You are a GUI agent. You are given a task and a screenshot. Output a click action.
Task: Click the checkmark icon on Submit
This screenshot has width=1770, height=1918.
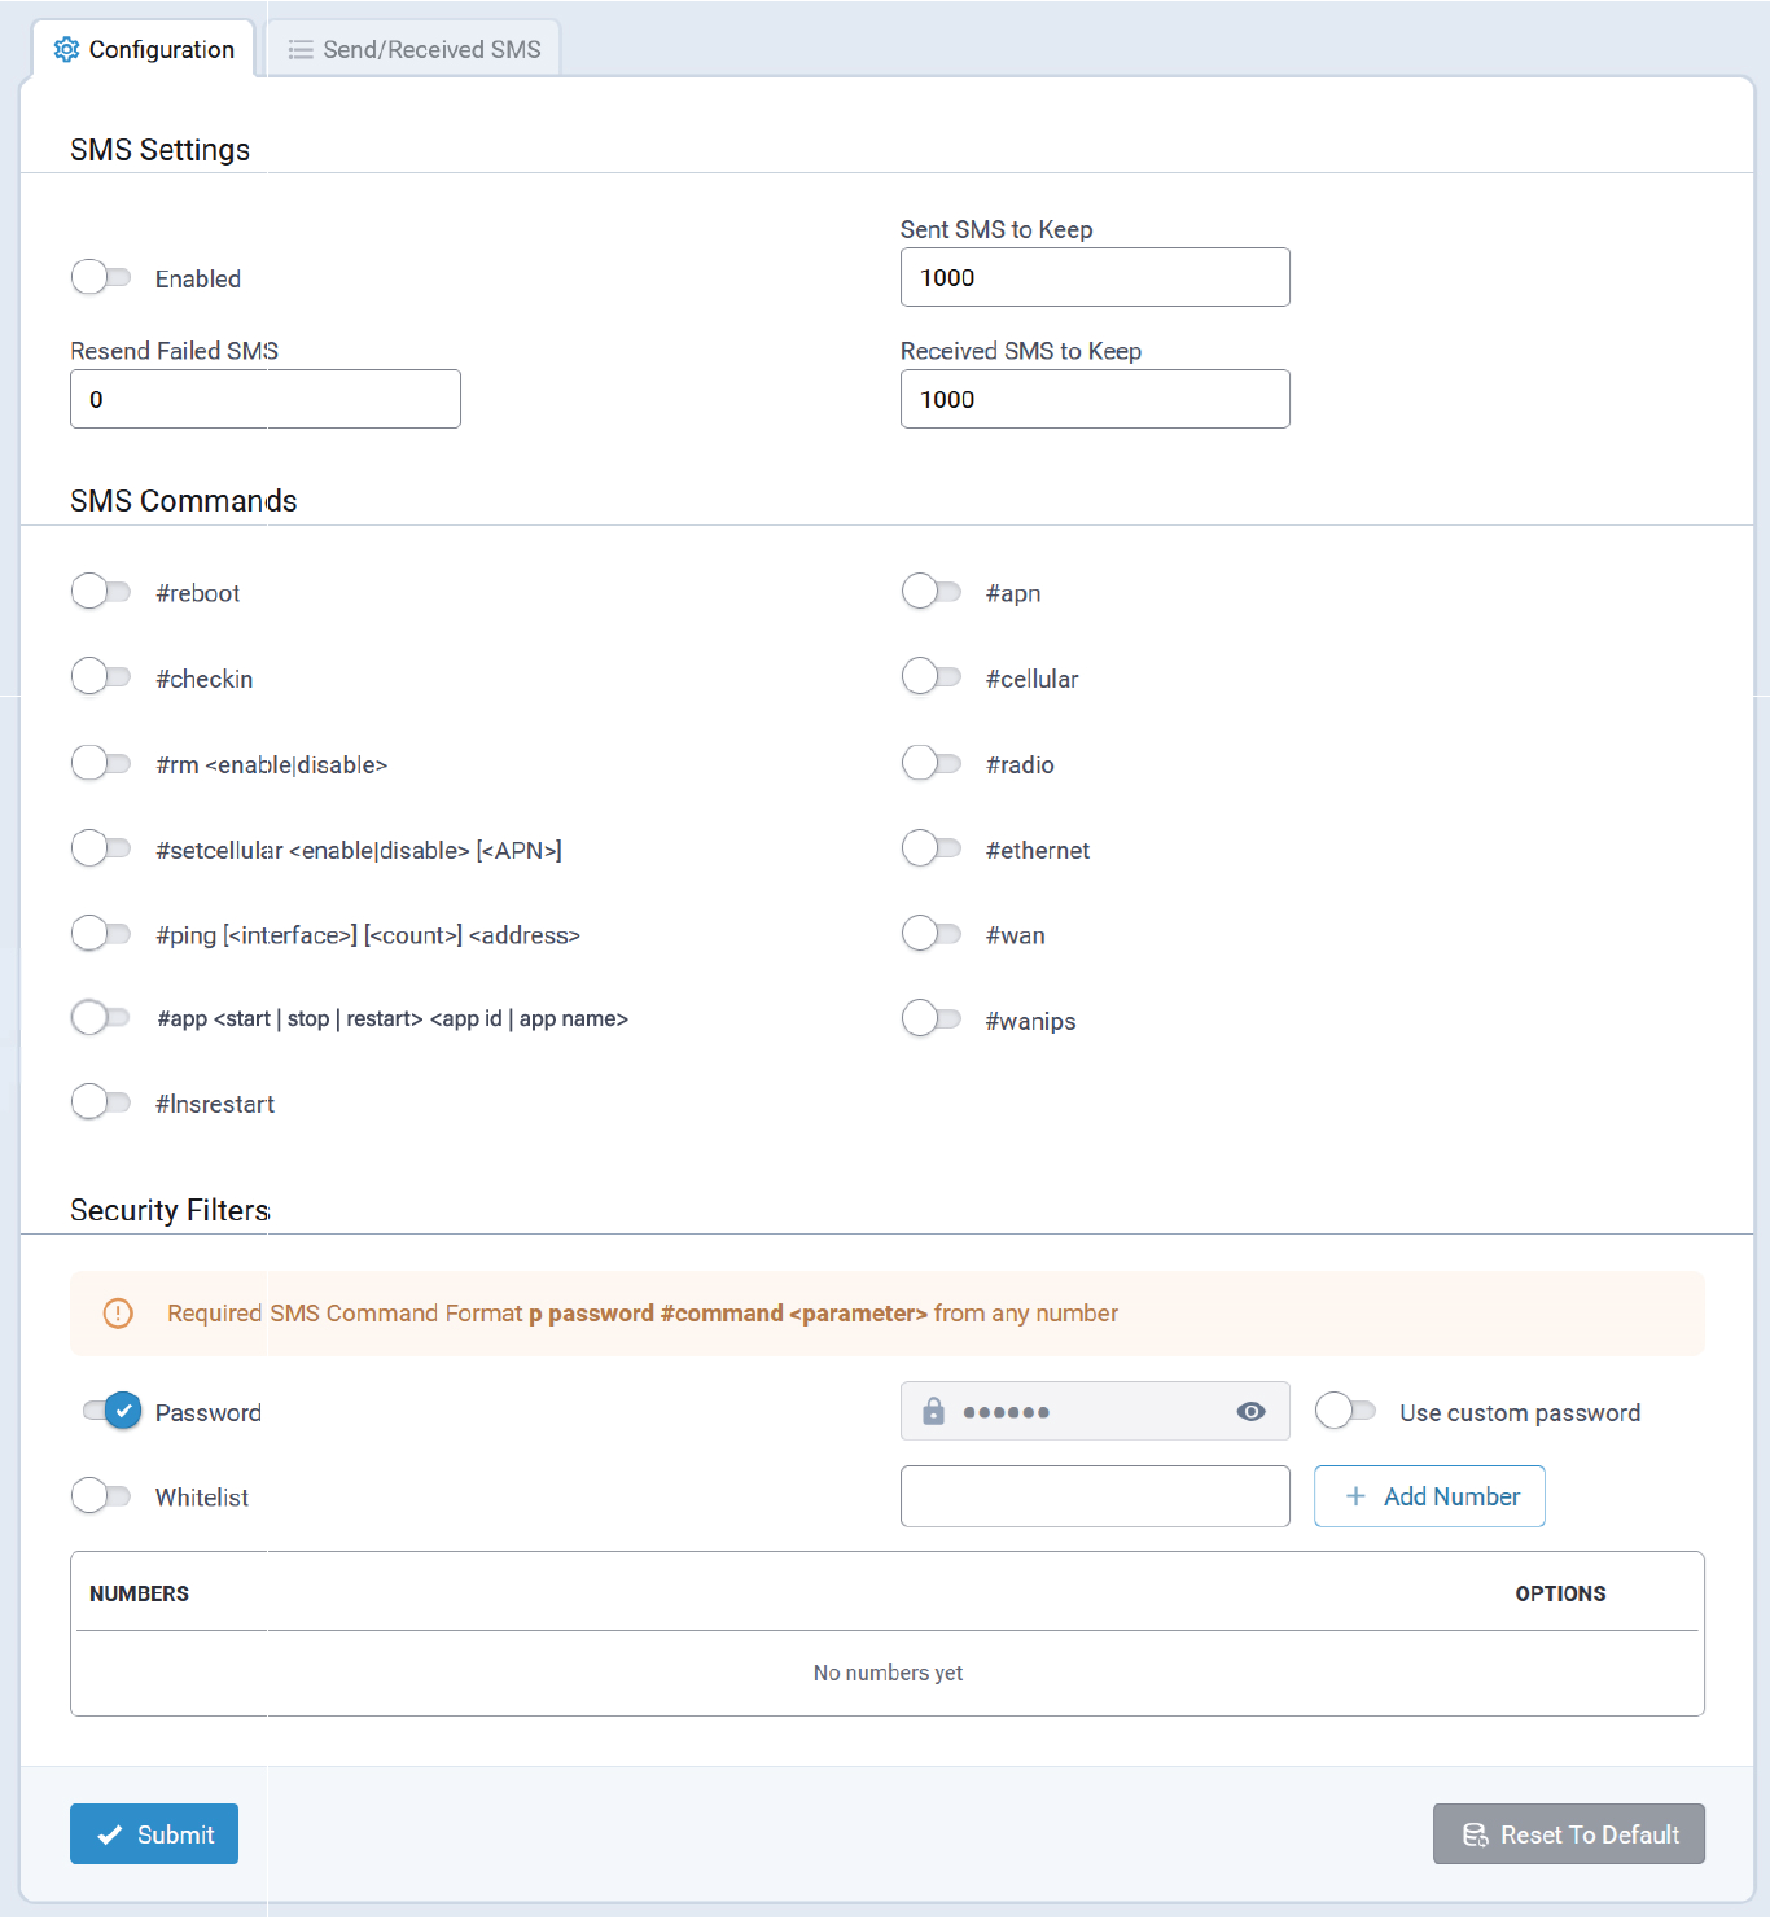[110, 1834]
